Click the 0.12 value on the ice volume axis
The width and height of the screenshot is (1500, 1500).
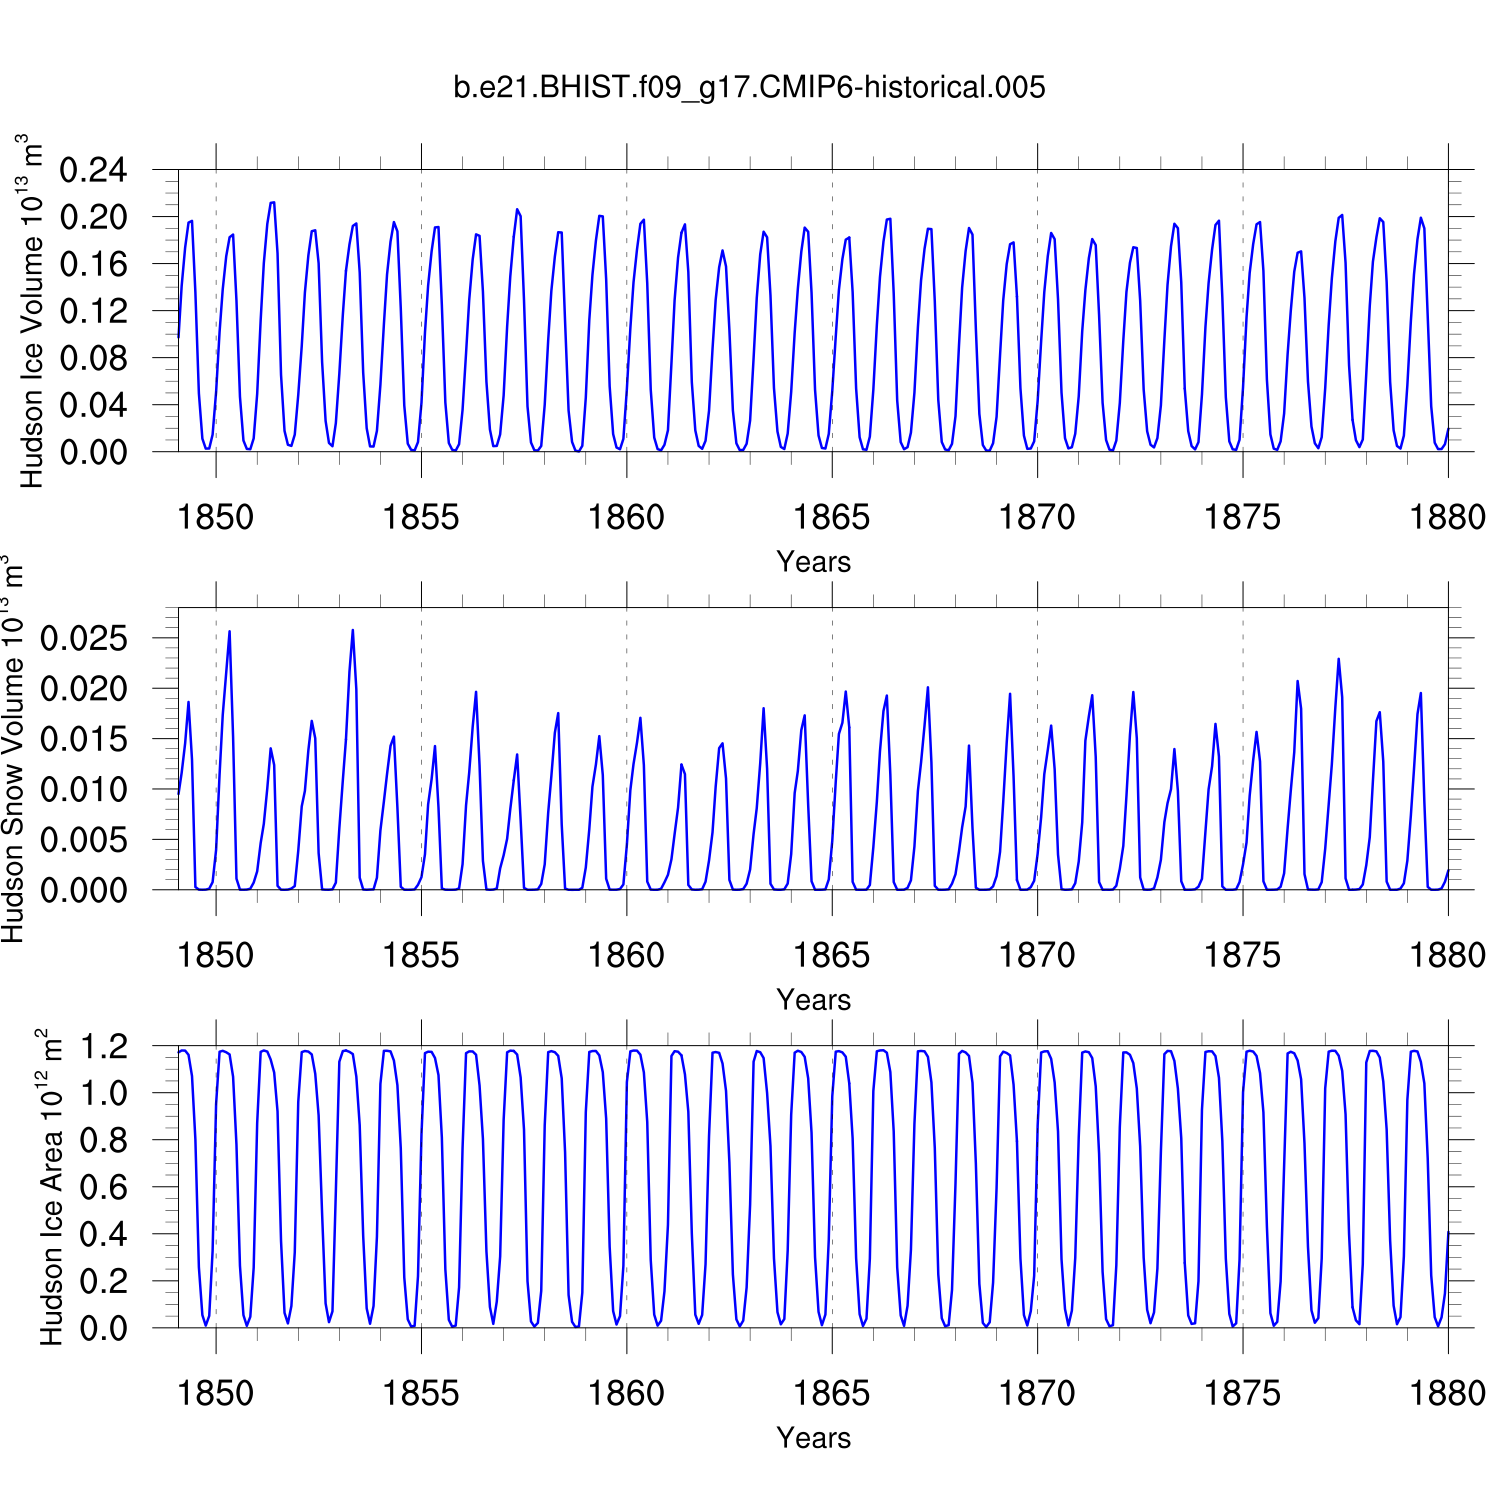coord(94,311)
